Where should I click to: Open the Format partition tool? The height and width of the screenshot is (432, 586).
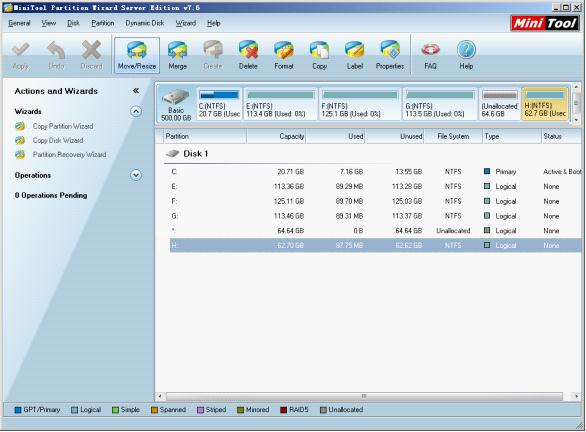pos(284,55)
